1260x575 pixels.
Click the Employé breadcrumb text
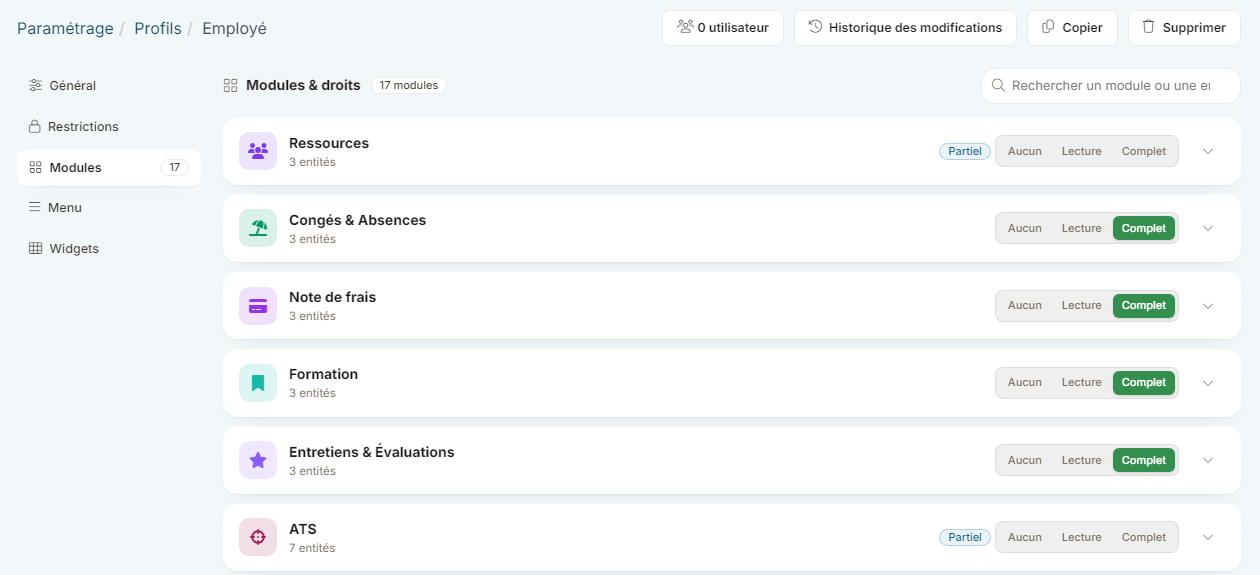click(235, 28)
